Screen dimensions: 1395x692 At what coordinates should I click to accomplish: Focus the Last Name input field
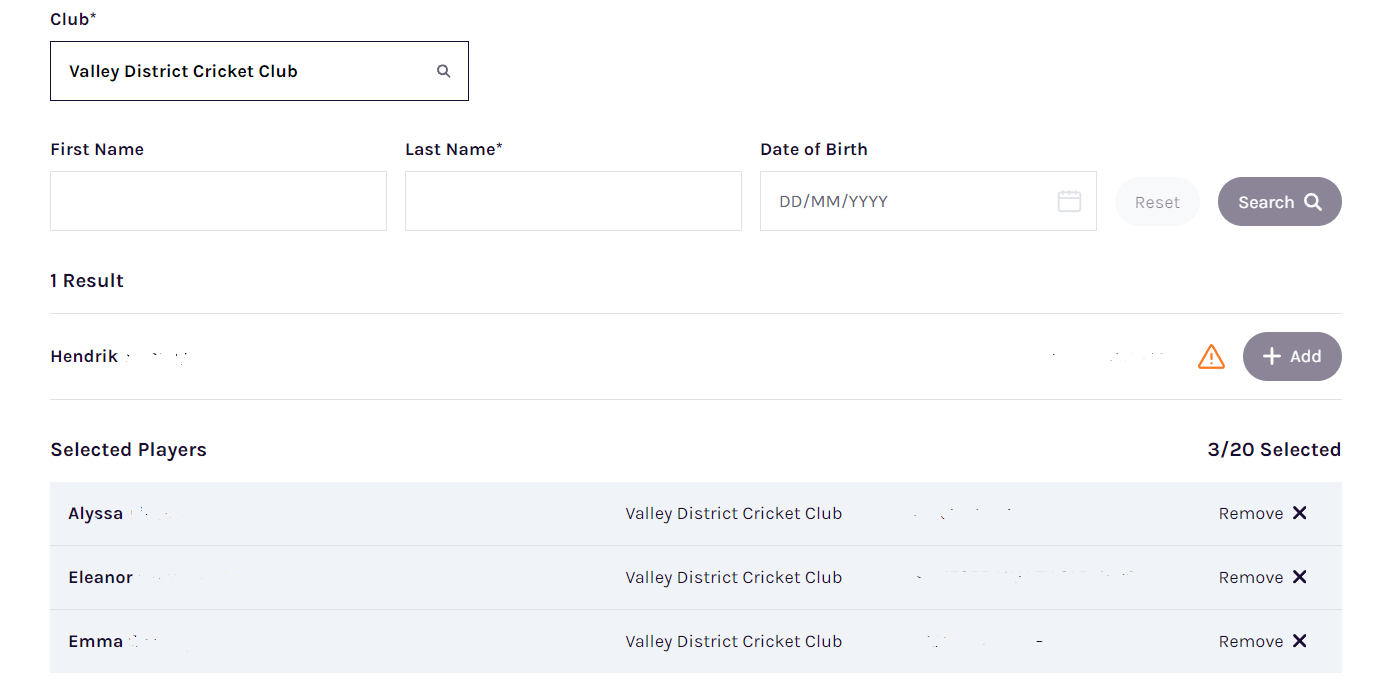pyautogui.click(x=573, y=201)
